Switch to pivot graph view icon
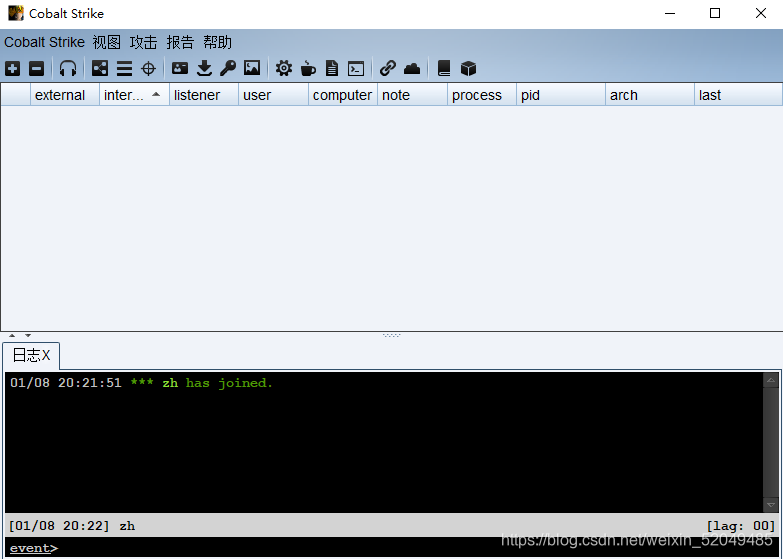 click(x=100, y=68)
